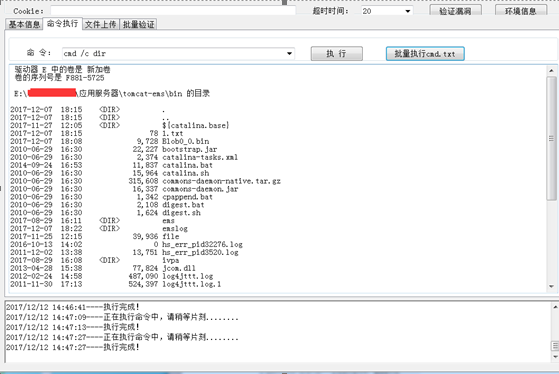
Task: Switch to the 命令执行 tab
Action: tap(62, 24)
